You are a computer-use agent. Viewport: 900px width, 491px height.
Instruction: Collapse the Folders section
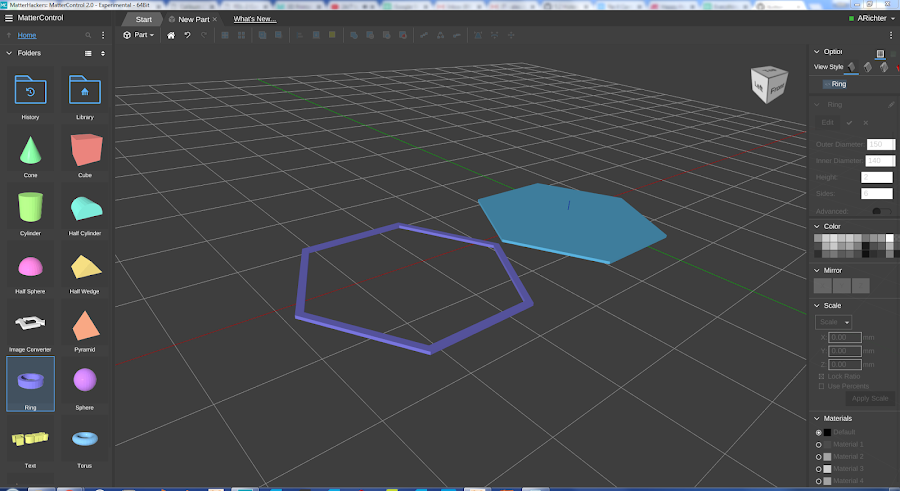pos(9,53)
